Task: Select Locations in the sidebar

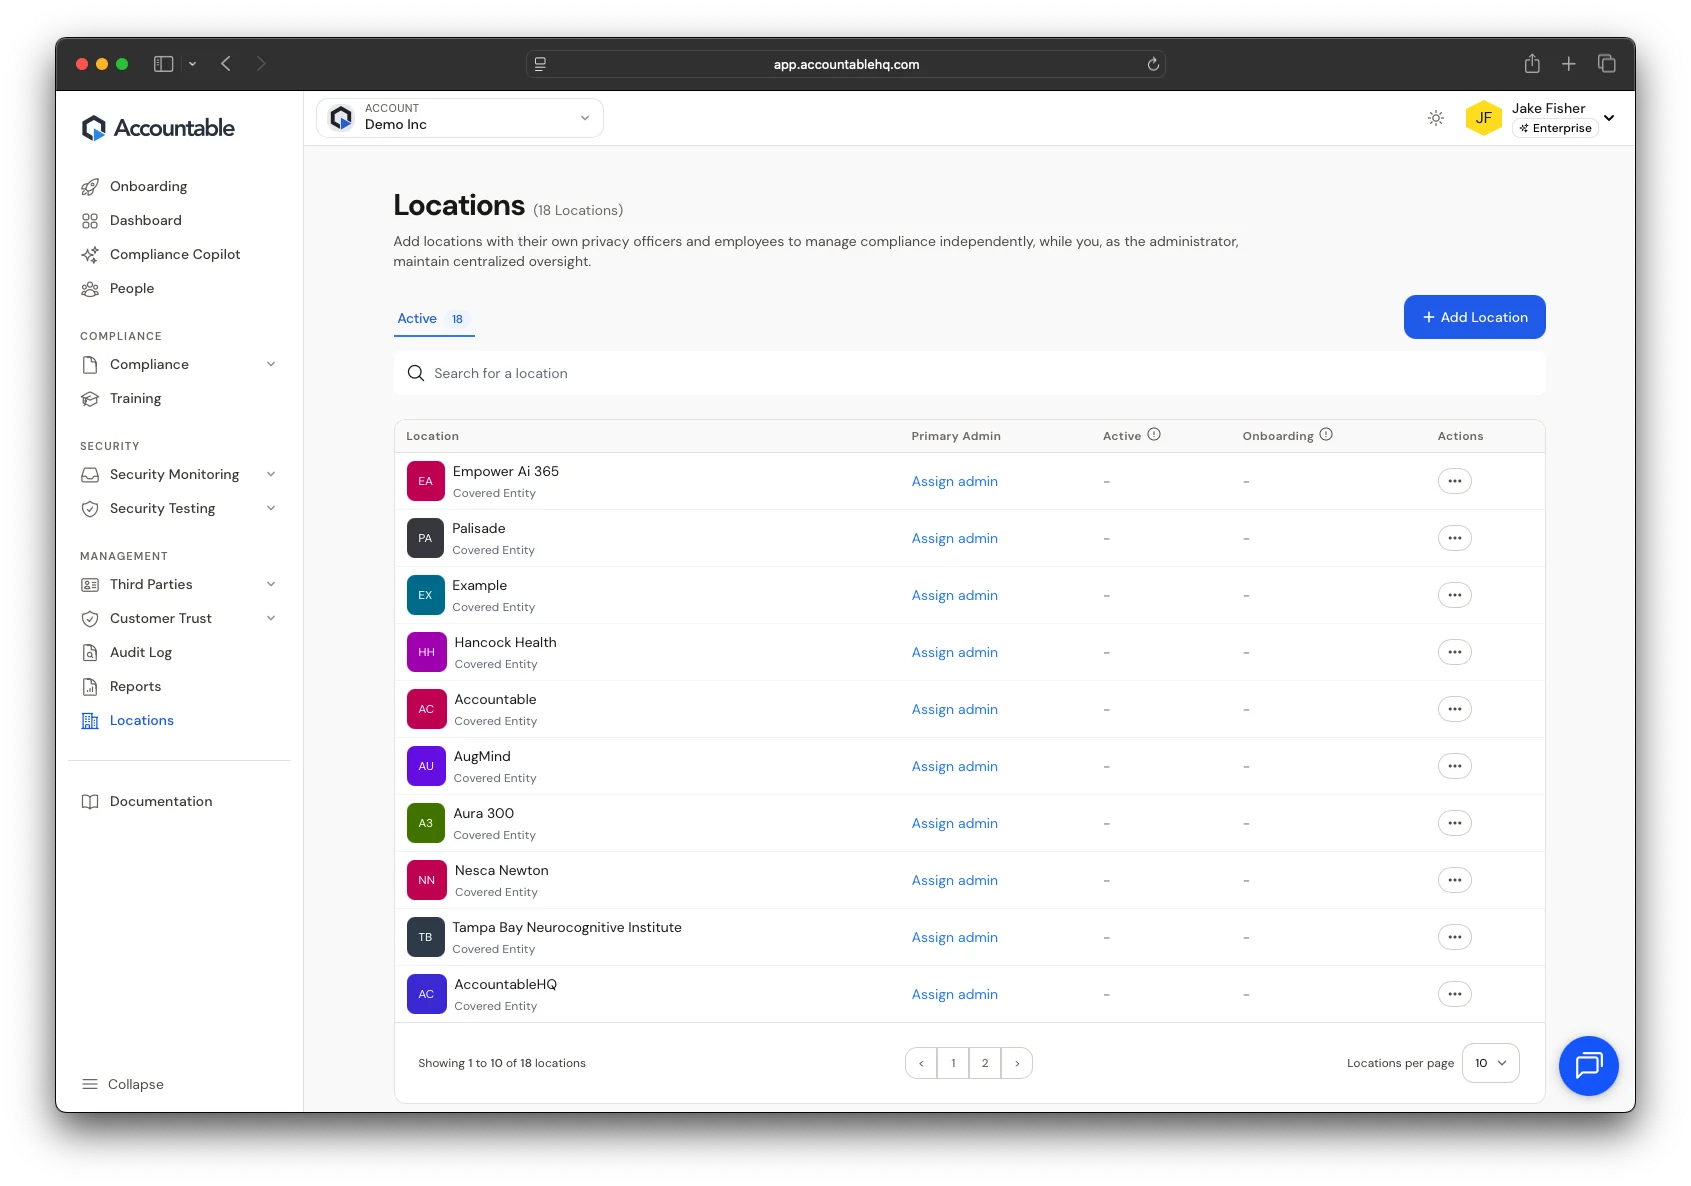Action: click(141, 721)
